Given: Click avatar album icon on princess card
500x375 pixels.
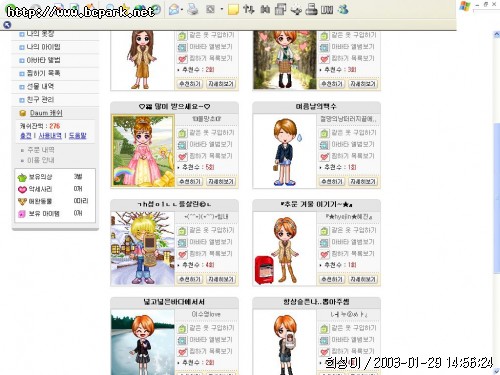Looking at the screenshot, I should click(182, 145).
